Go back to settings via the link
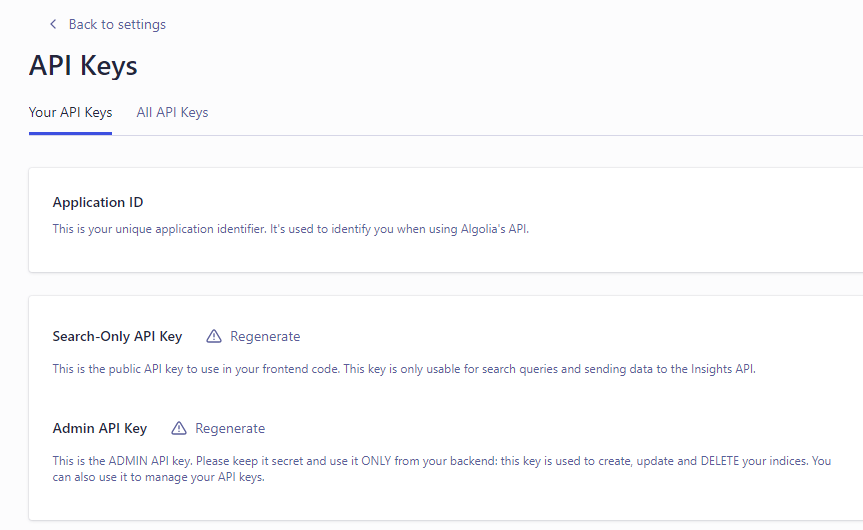 click(x=117, y=24)
